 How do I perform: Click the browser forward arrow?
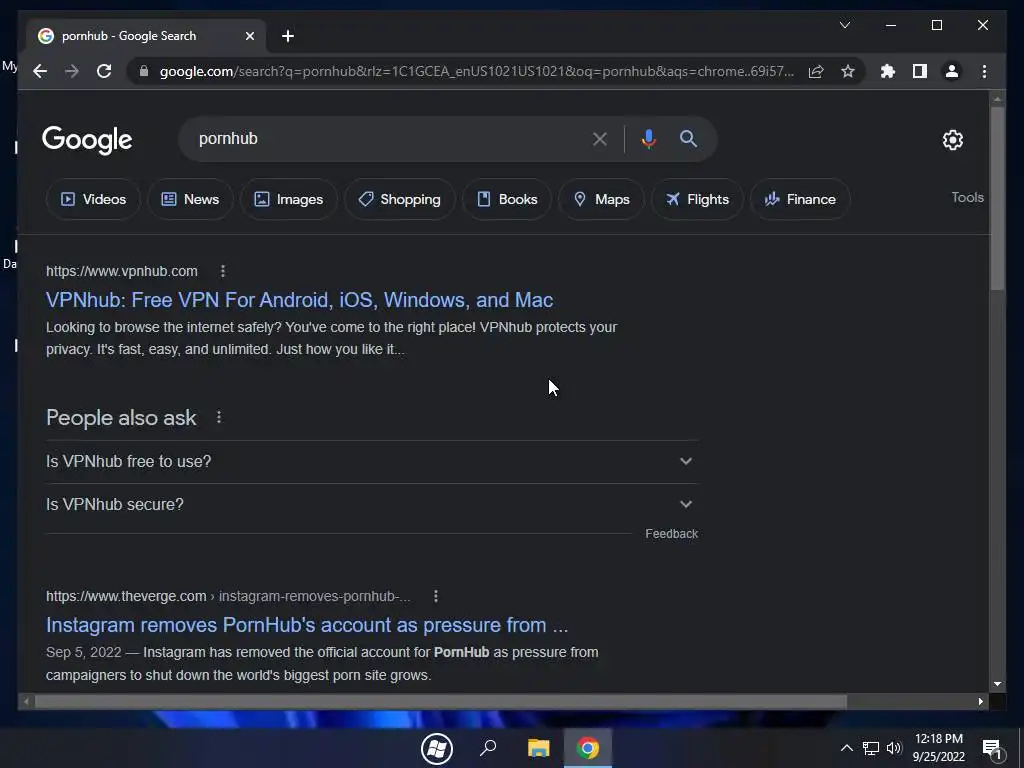pos(72,71)
